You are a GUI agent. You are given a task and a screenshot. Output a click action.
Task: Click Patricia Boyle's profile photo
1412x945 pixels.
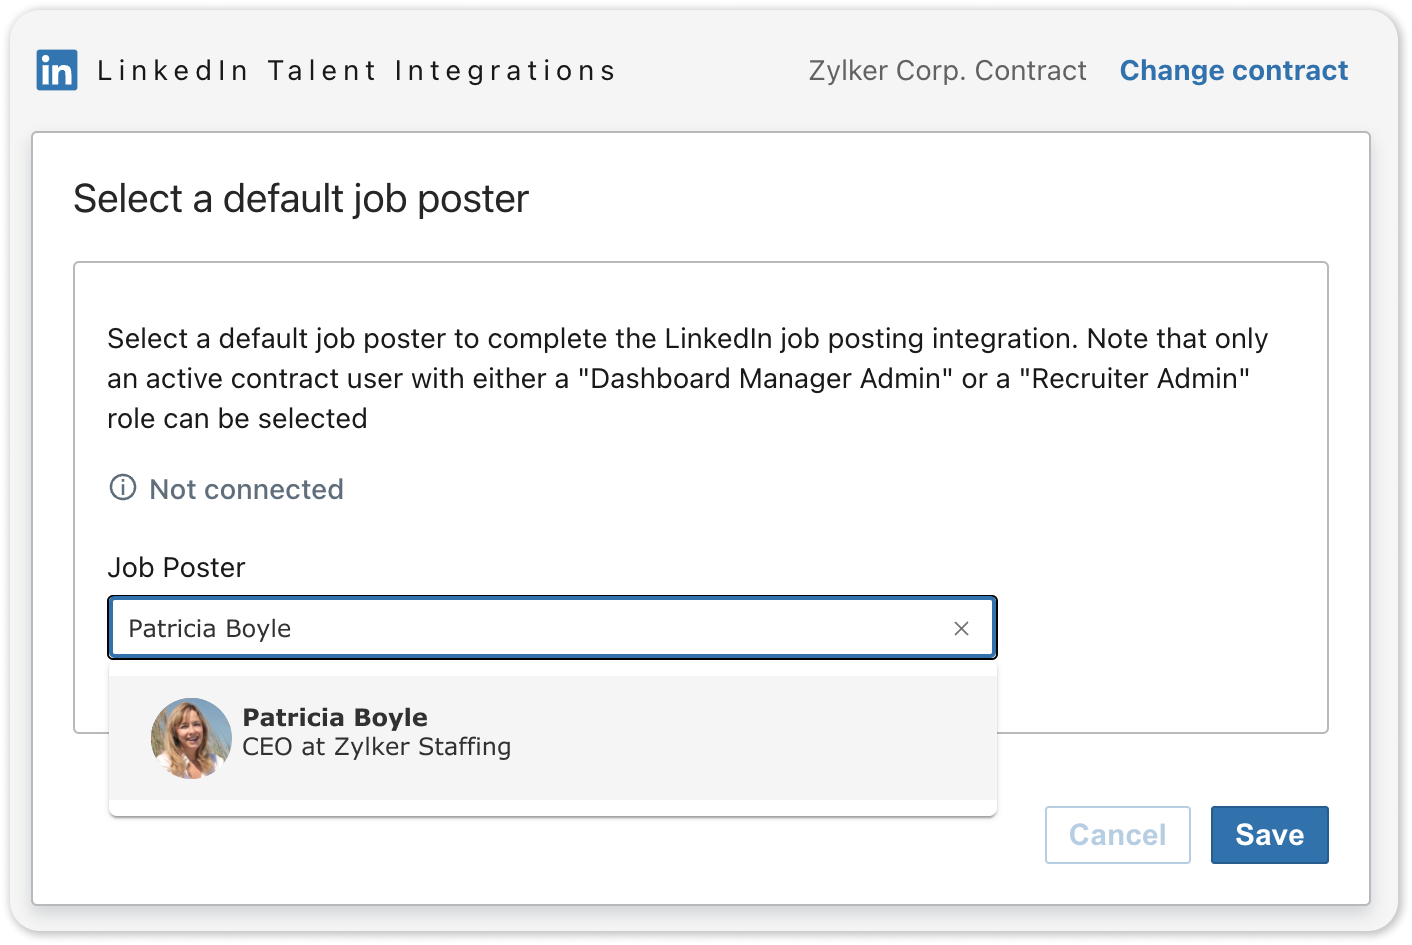191,738
